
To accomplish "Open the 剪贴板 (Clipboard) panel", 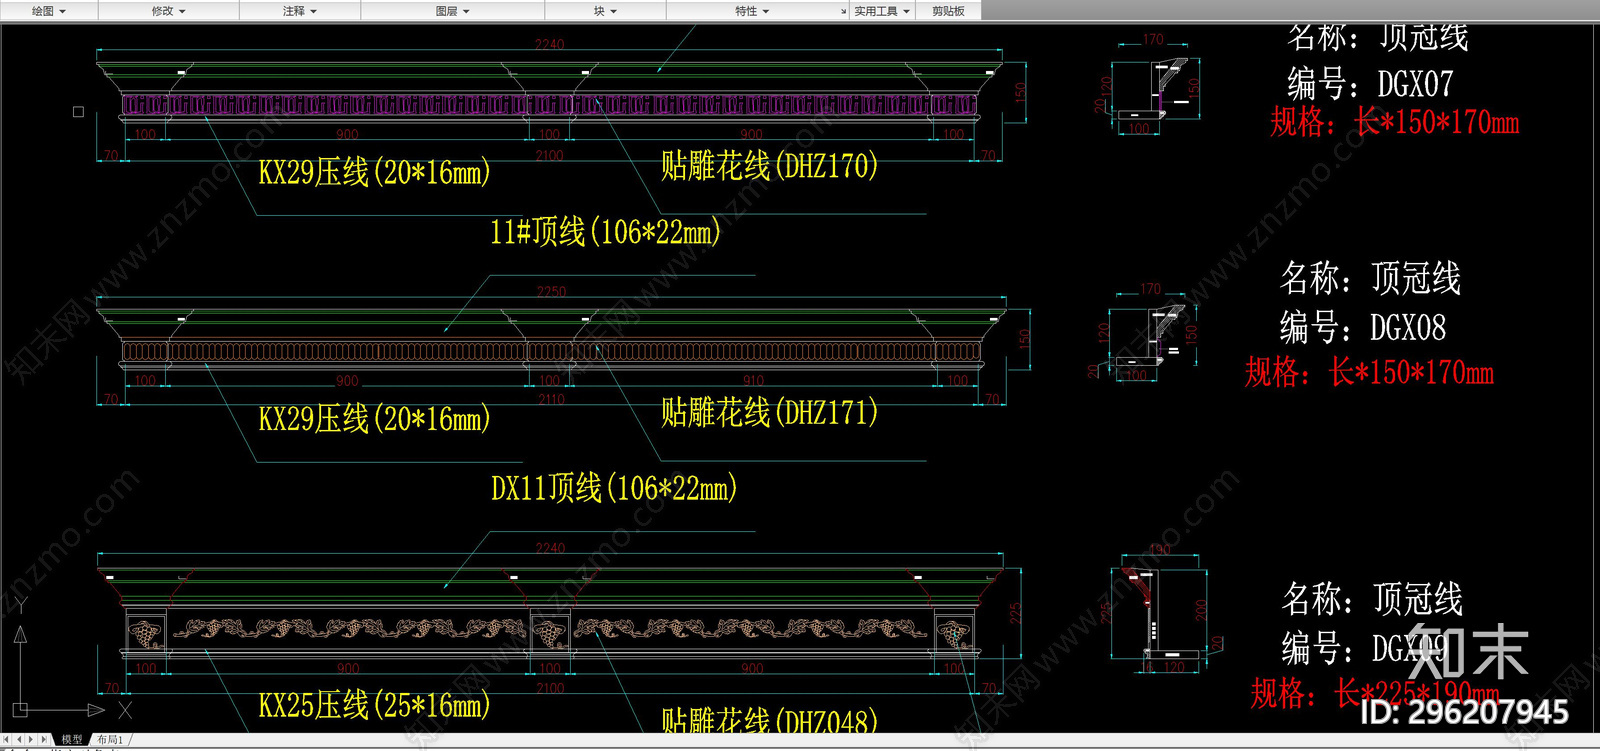I will click(x=948, y=11).
